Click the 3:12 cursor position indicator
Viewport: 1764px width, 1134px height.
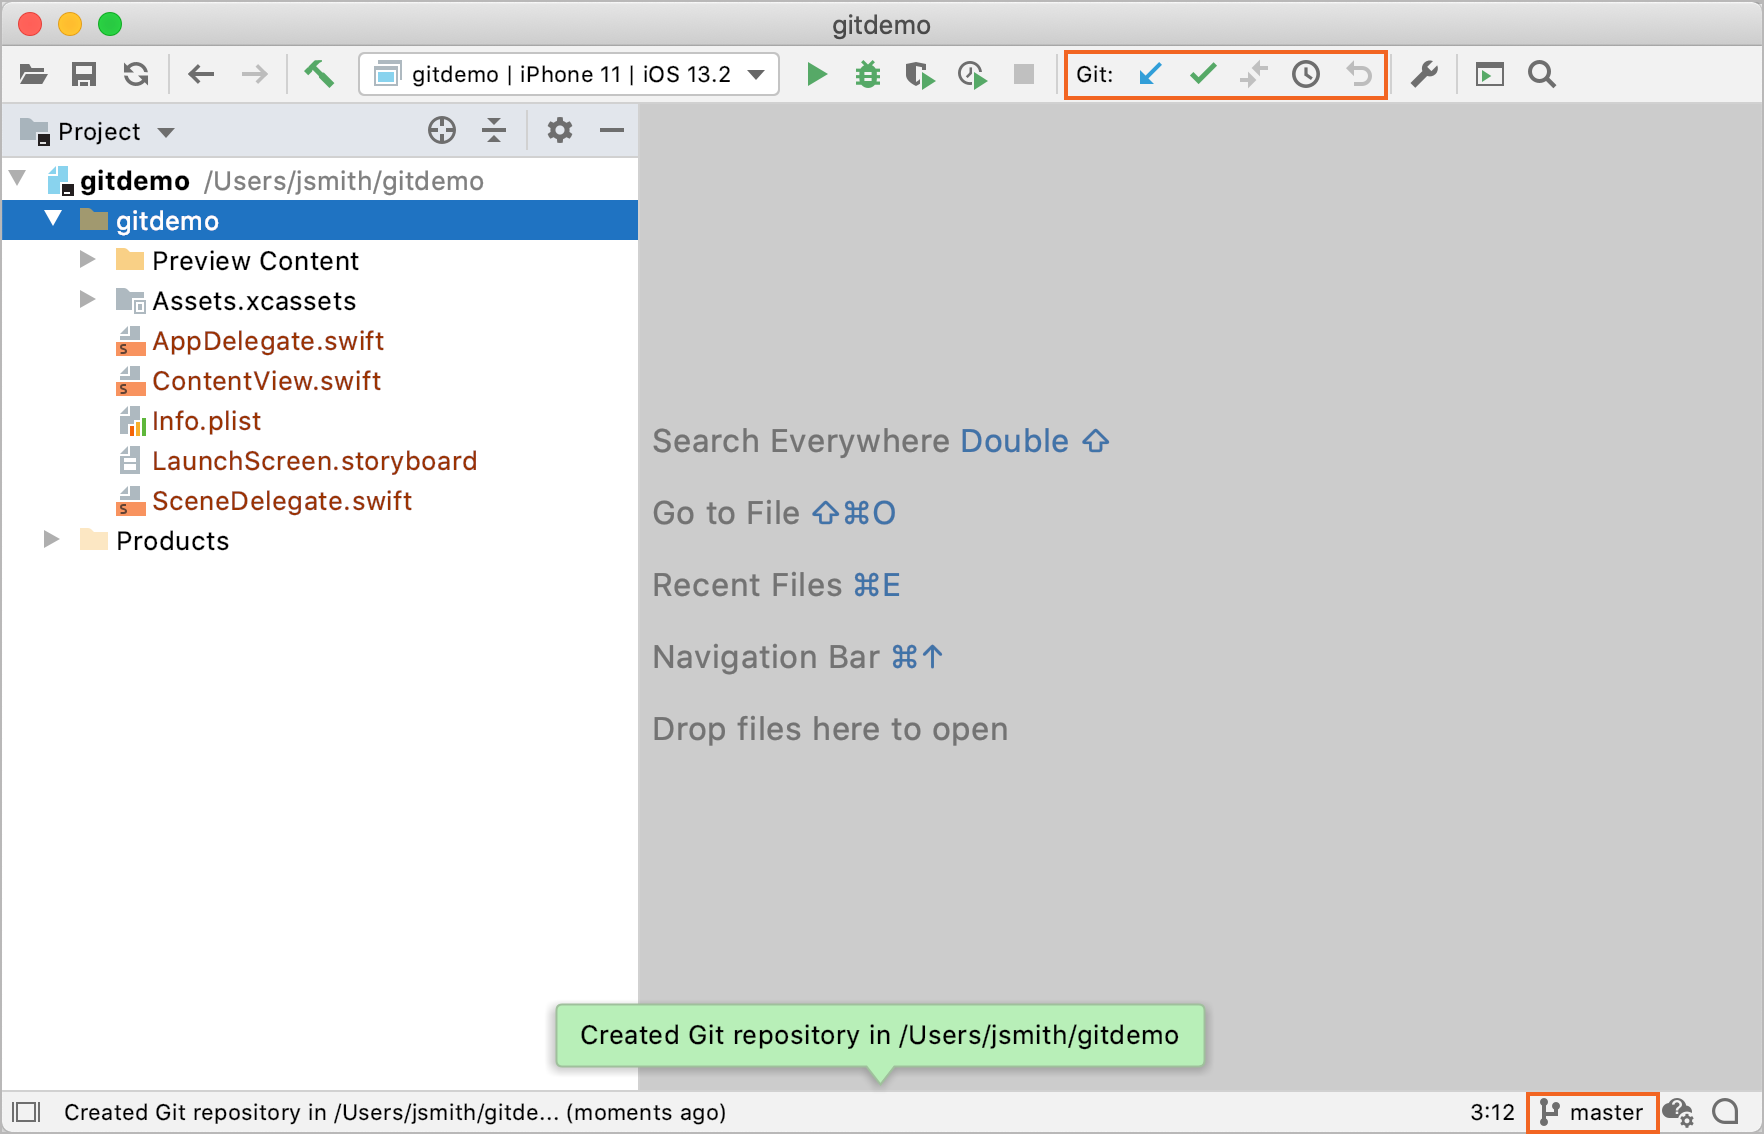pos(1492,1112)
